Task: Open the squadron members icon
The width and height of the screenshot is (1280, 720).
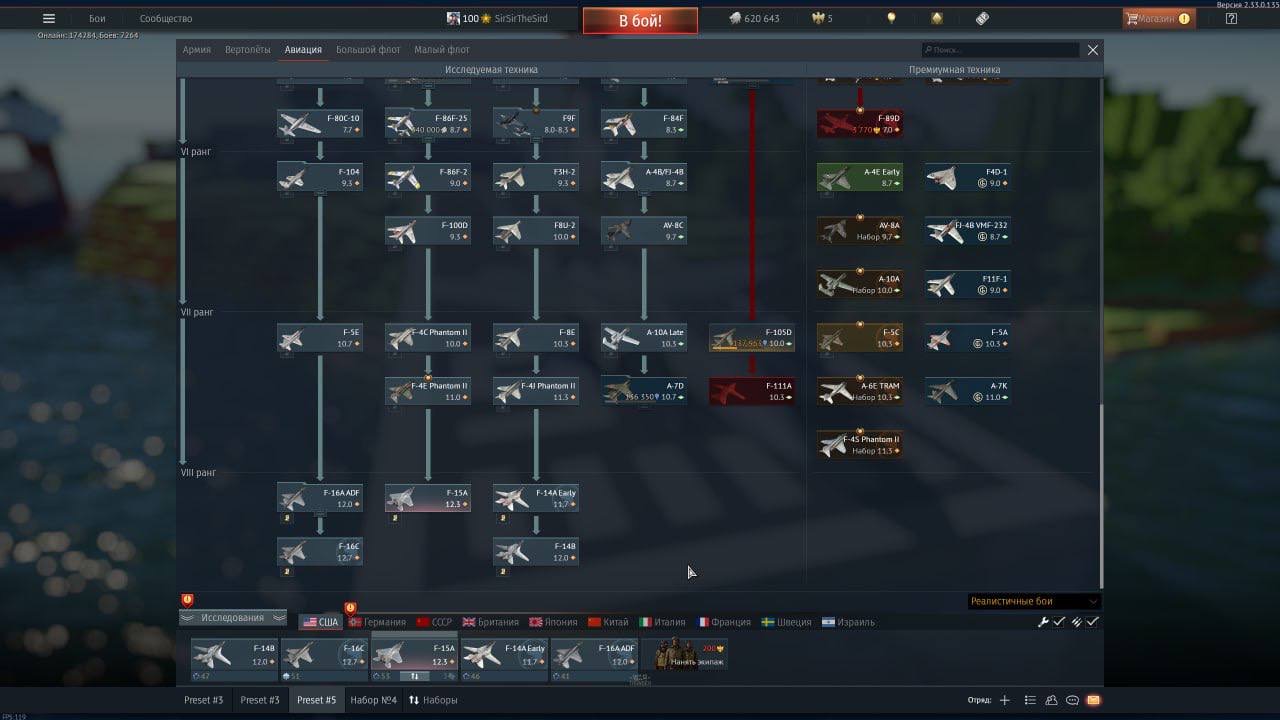Action: click(1051, 700)
